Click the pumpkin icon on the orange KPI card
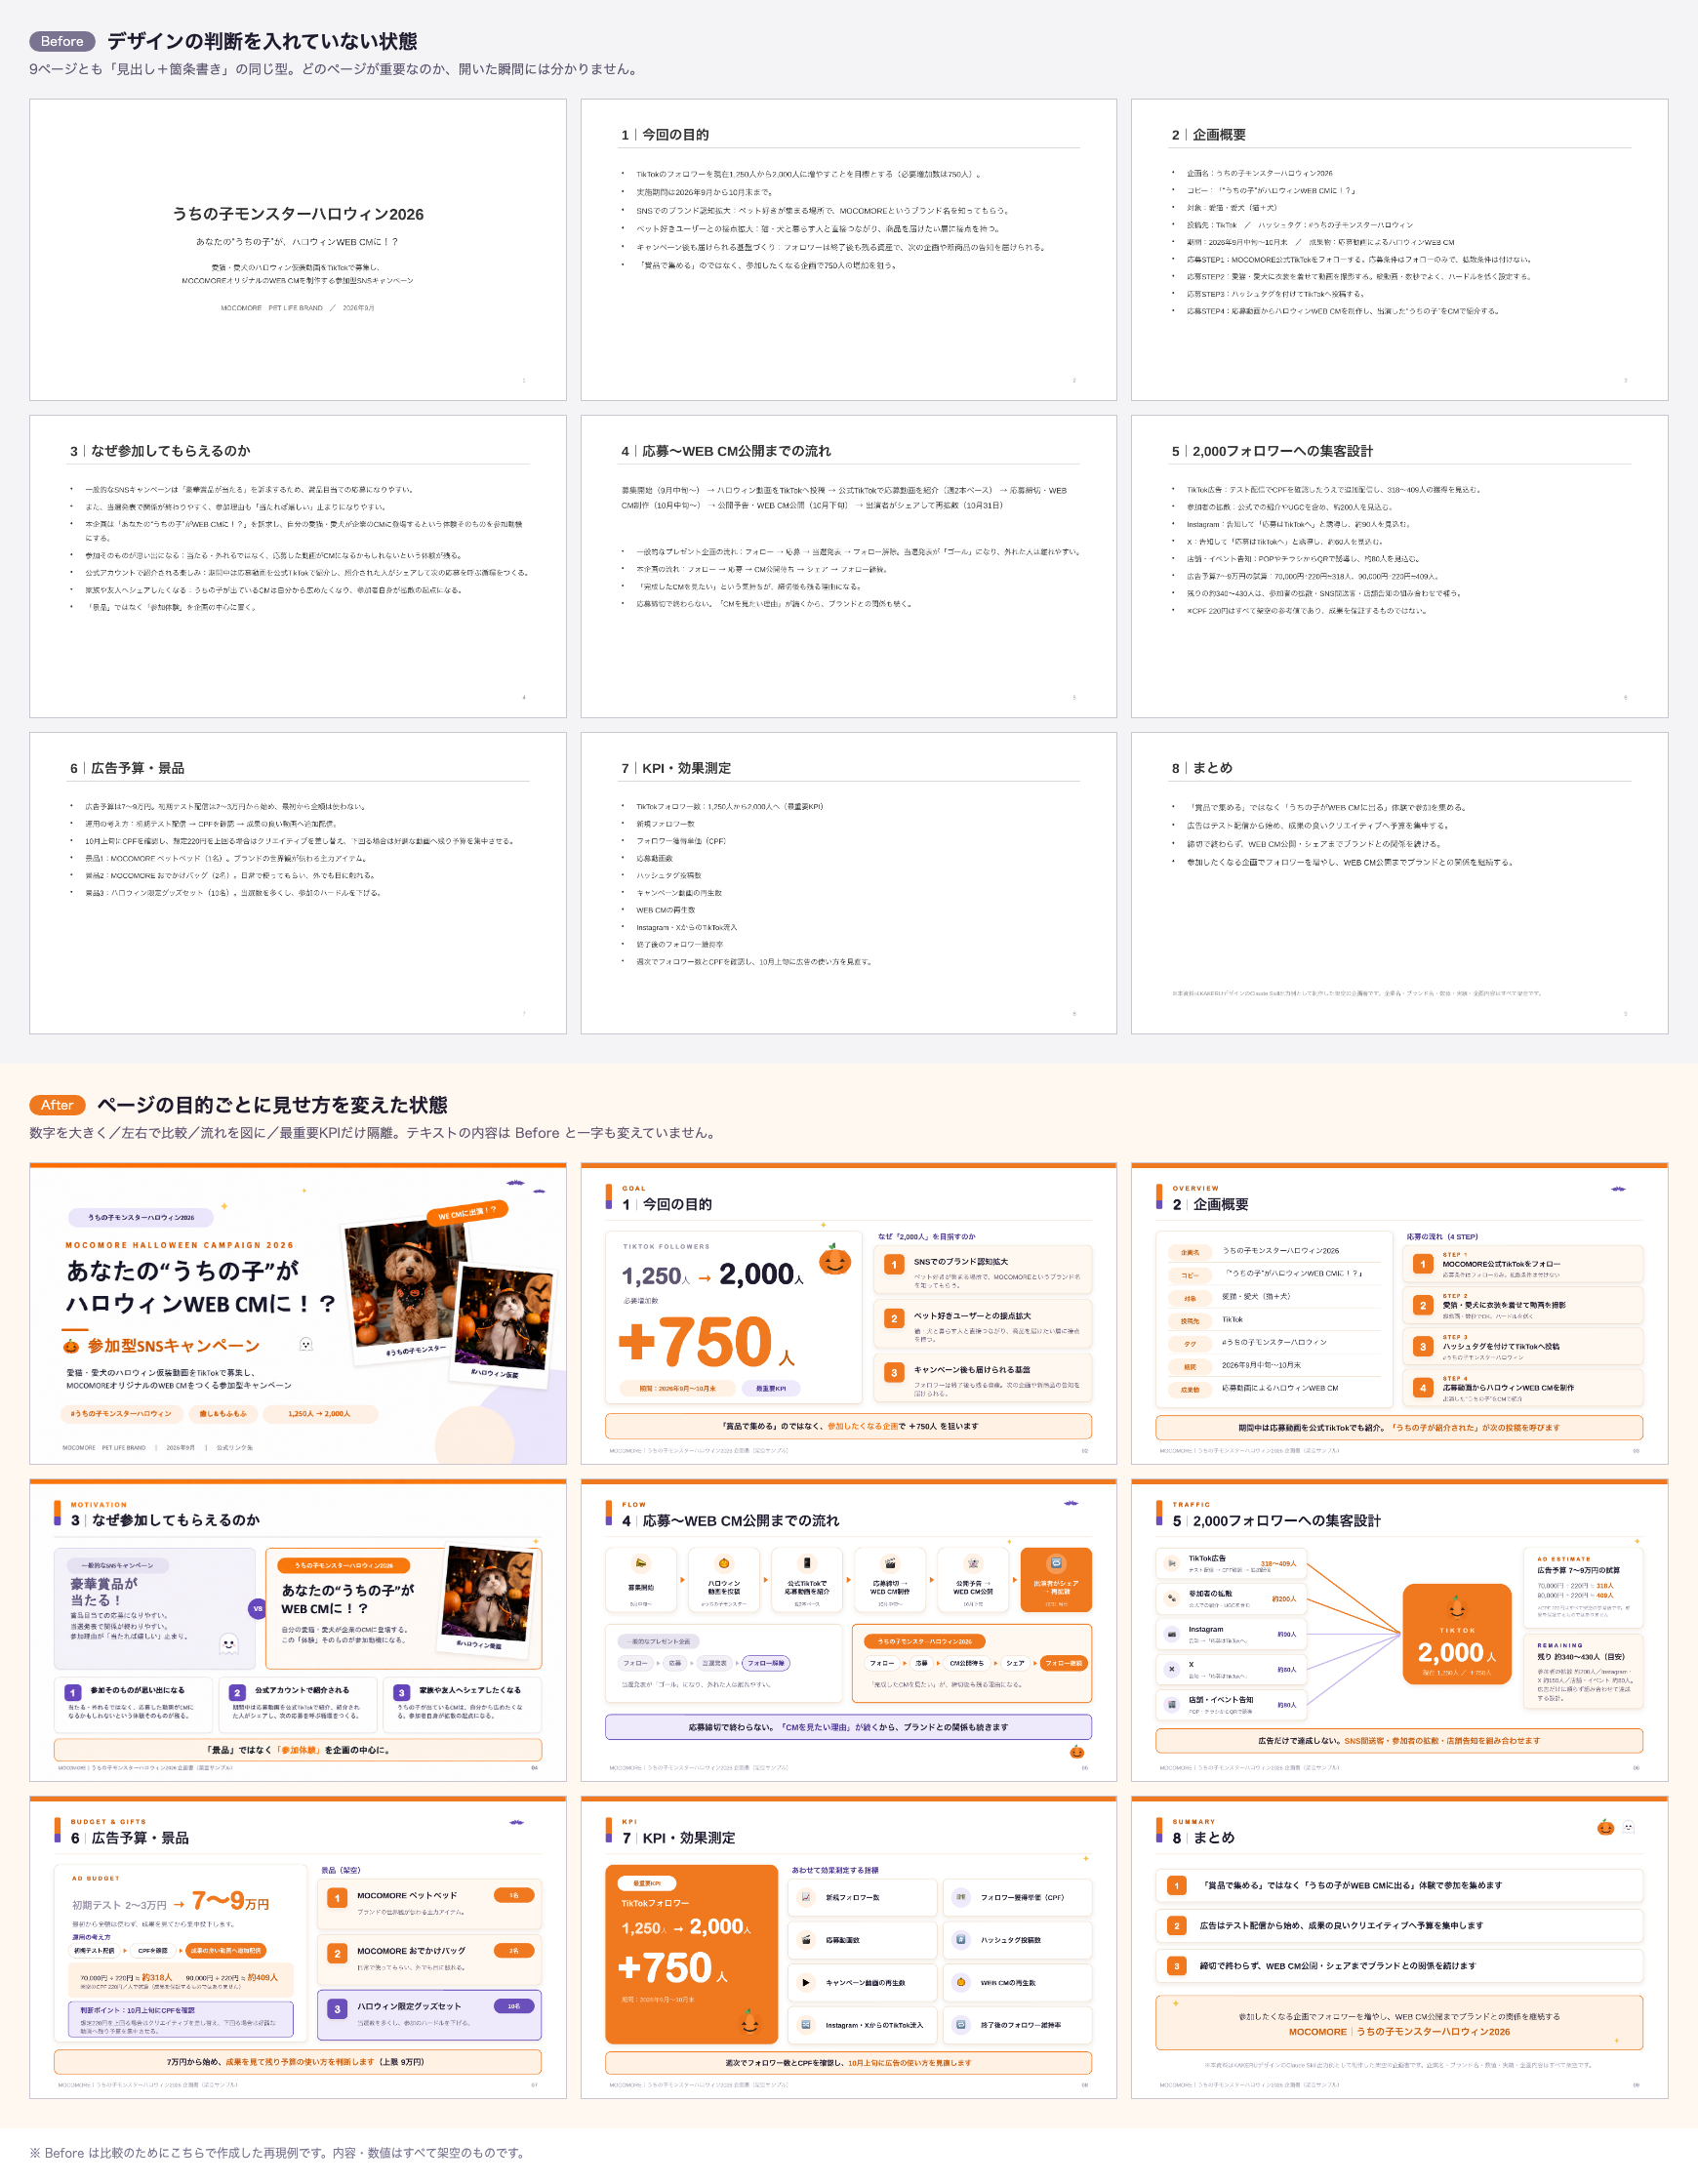The height and width of the screenshot is (2184, 1698). (749, 2022)
